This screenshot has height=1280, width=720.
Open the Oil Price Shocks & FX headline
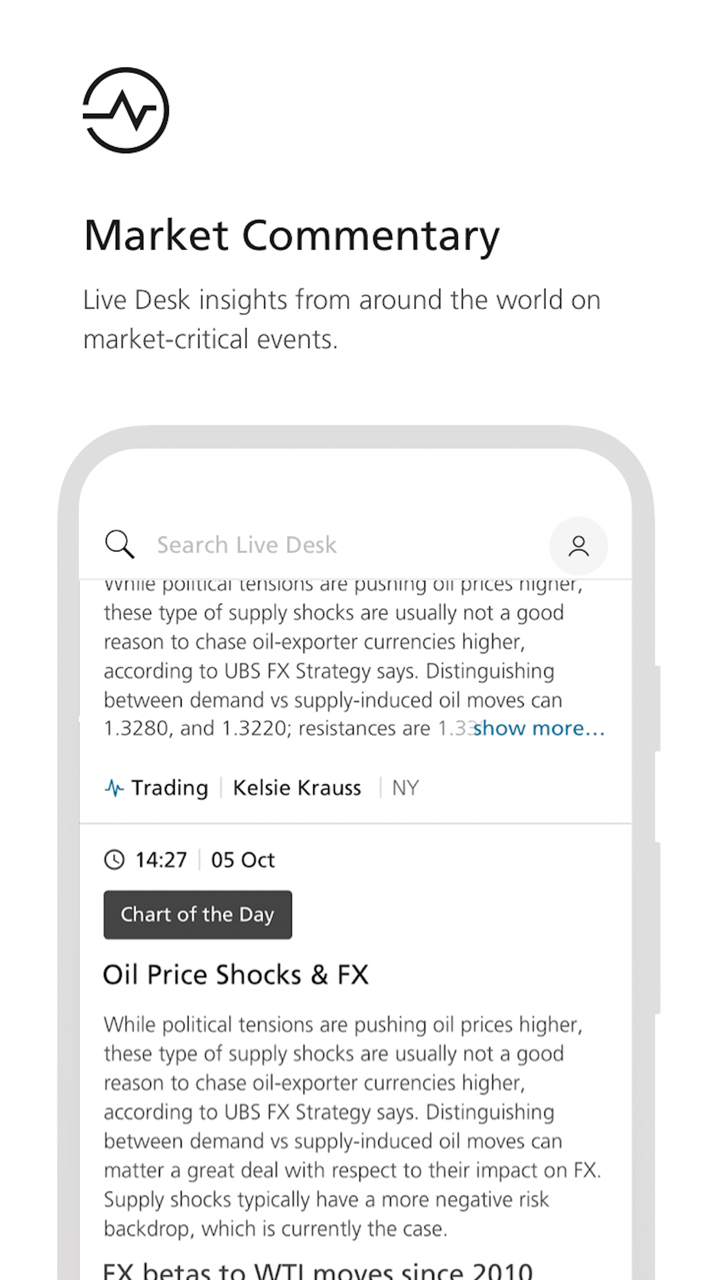[236, 975]
